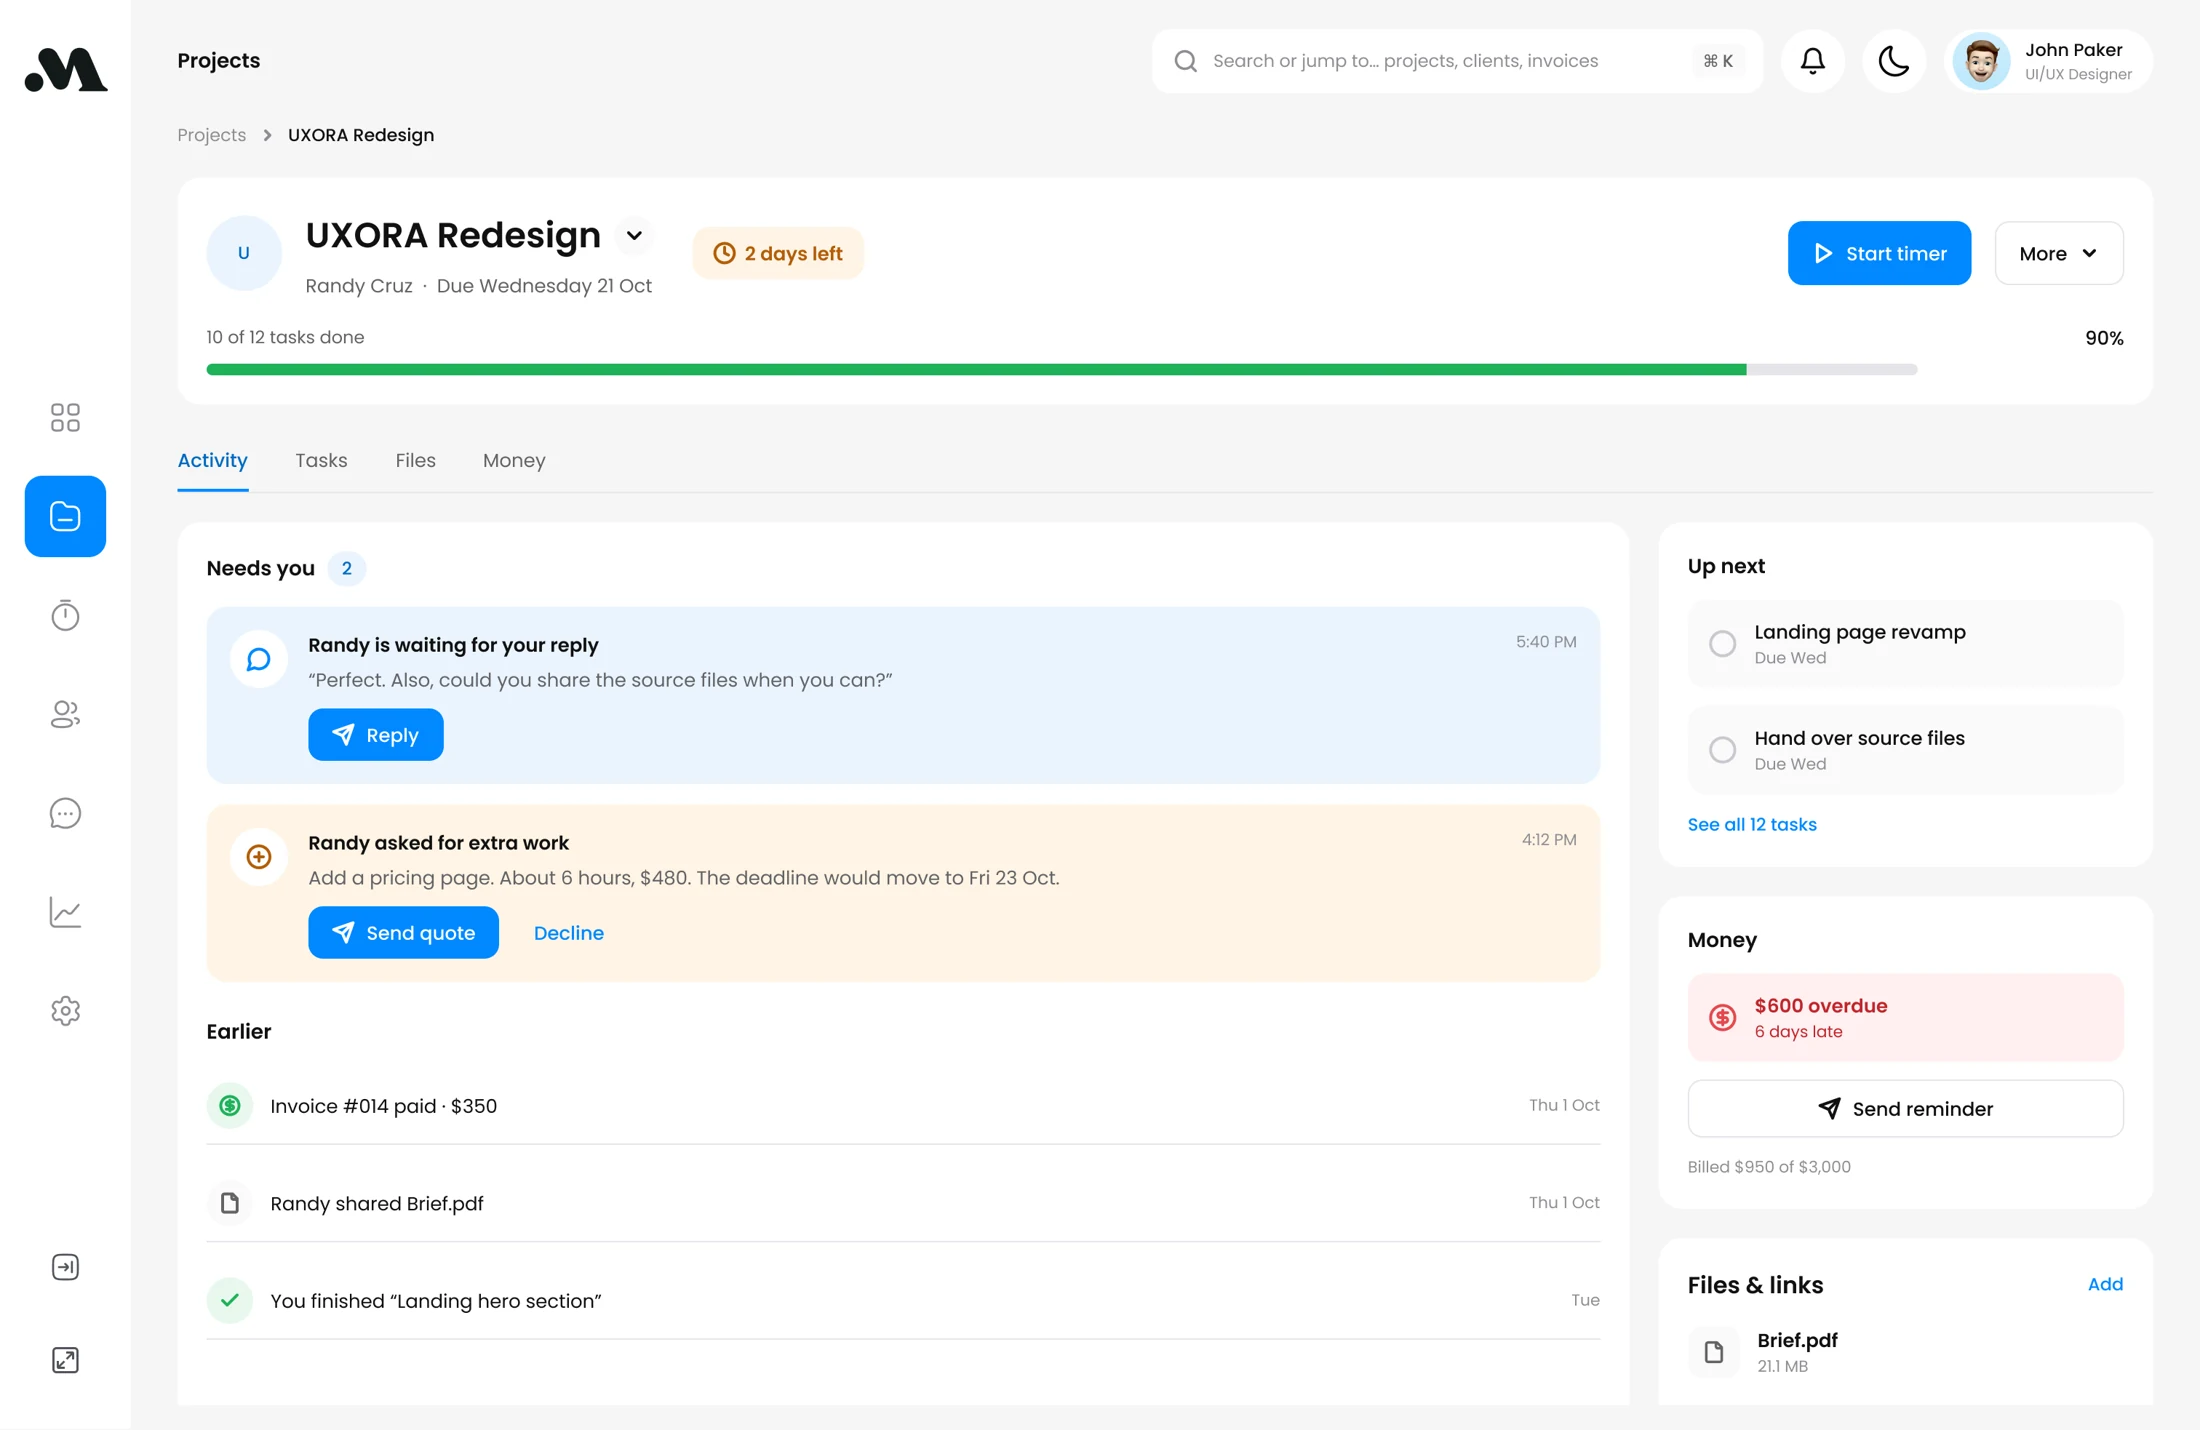Viewport: 2200px width, 1430px height.
Task: Decline the extra work request
Action: coord(569,933)
